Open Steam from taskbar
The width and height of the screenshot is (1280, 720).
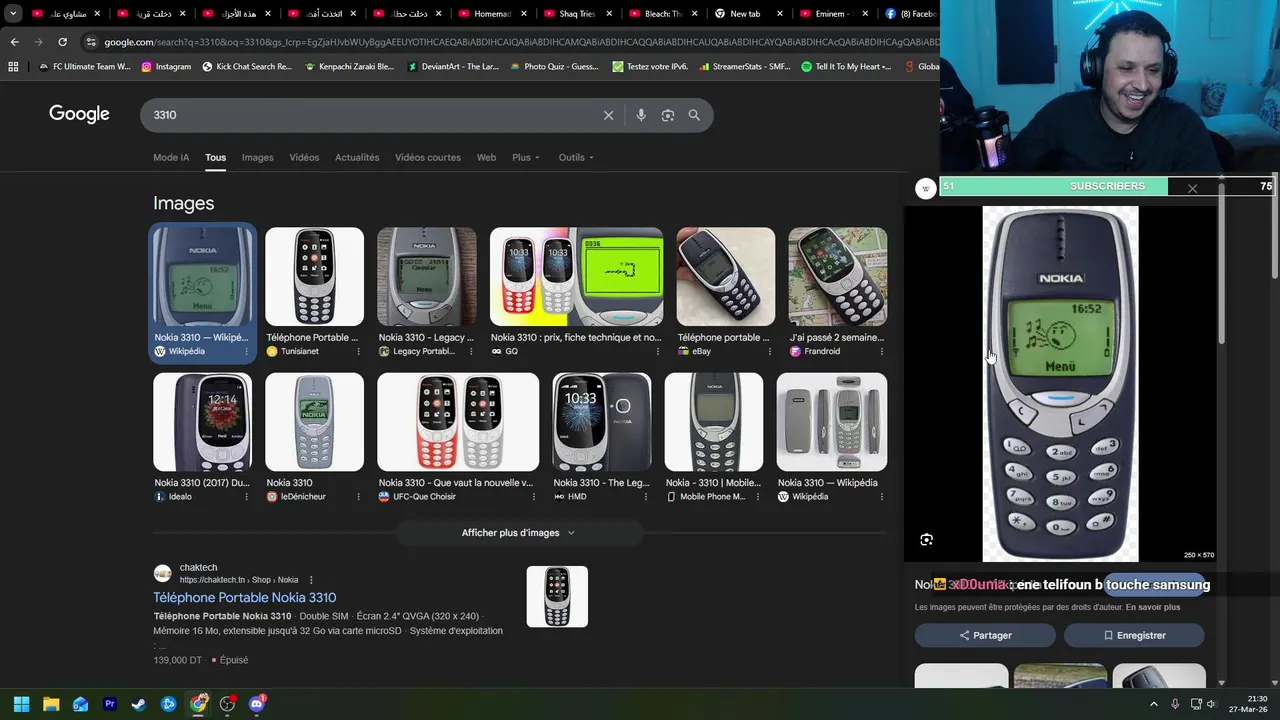click(139, 704)
